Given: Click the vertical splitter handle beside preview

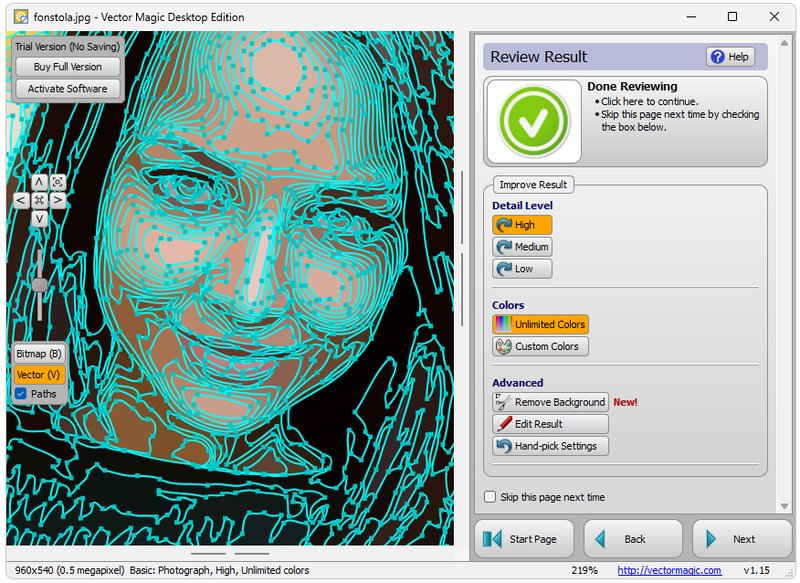Looking at the screenshot, I should pyautogui.click(x=462, y=250).
